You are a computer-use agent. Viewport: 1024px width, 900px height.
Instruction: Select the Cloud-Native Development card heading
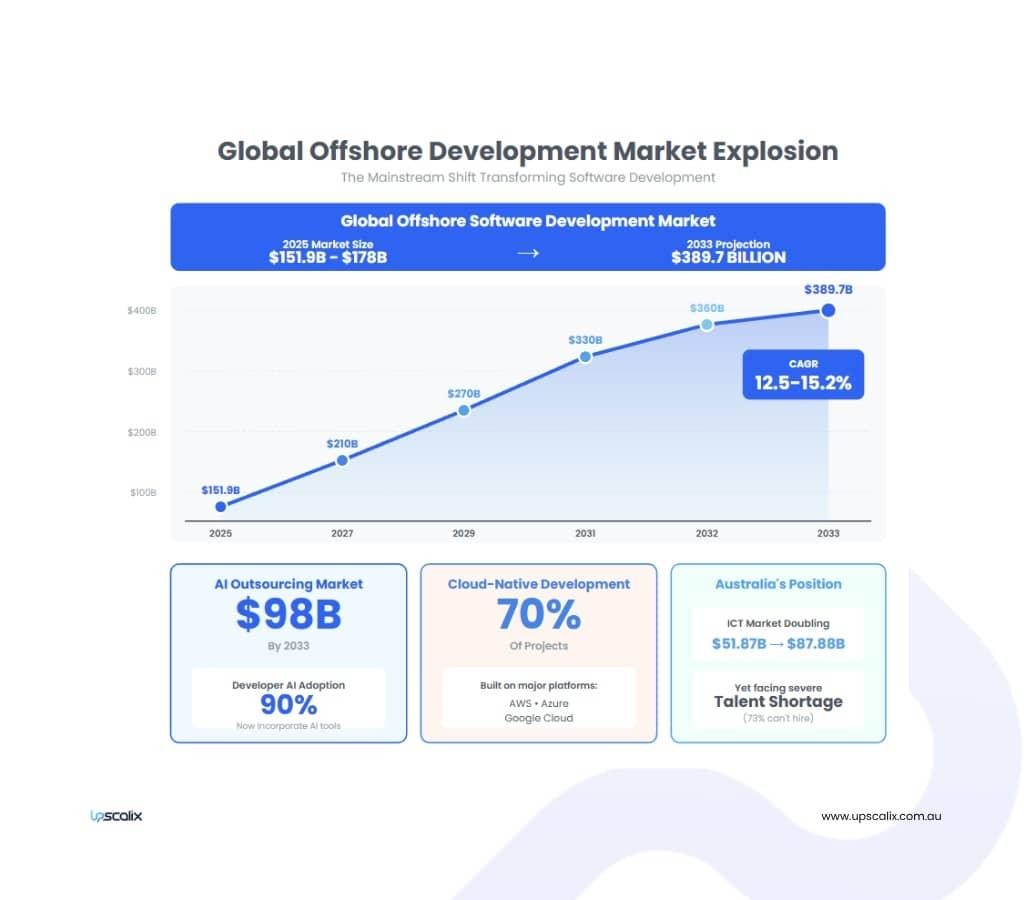tap(539, 584)
